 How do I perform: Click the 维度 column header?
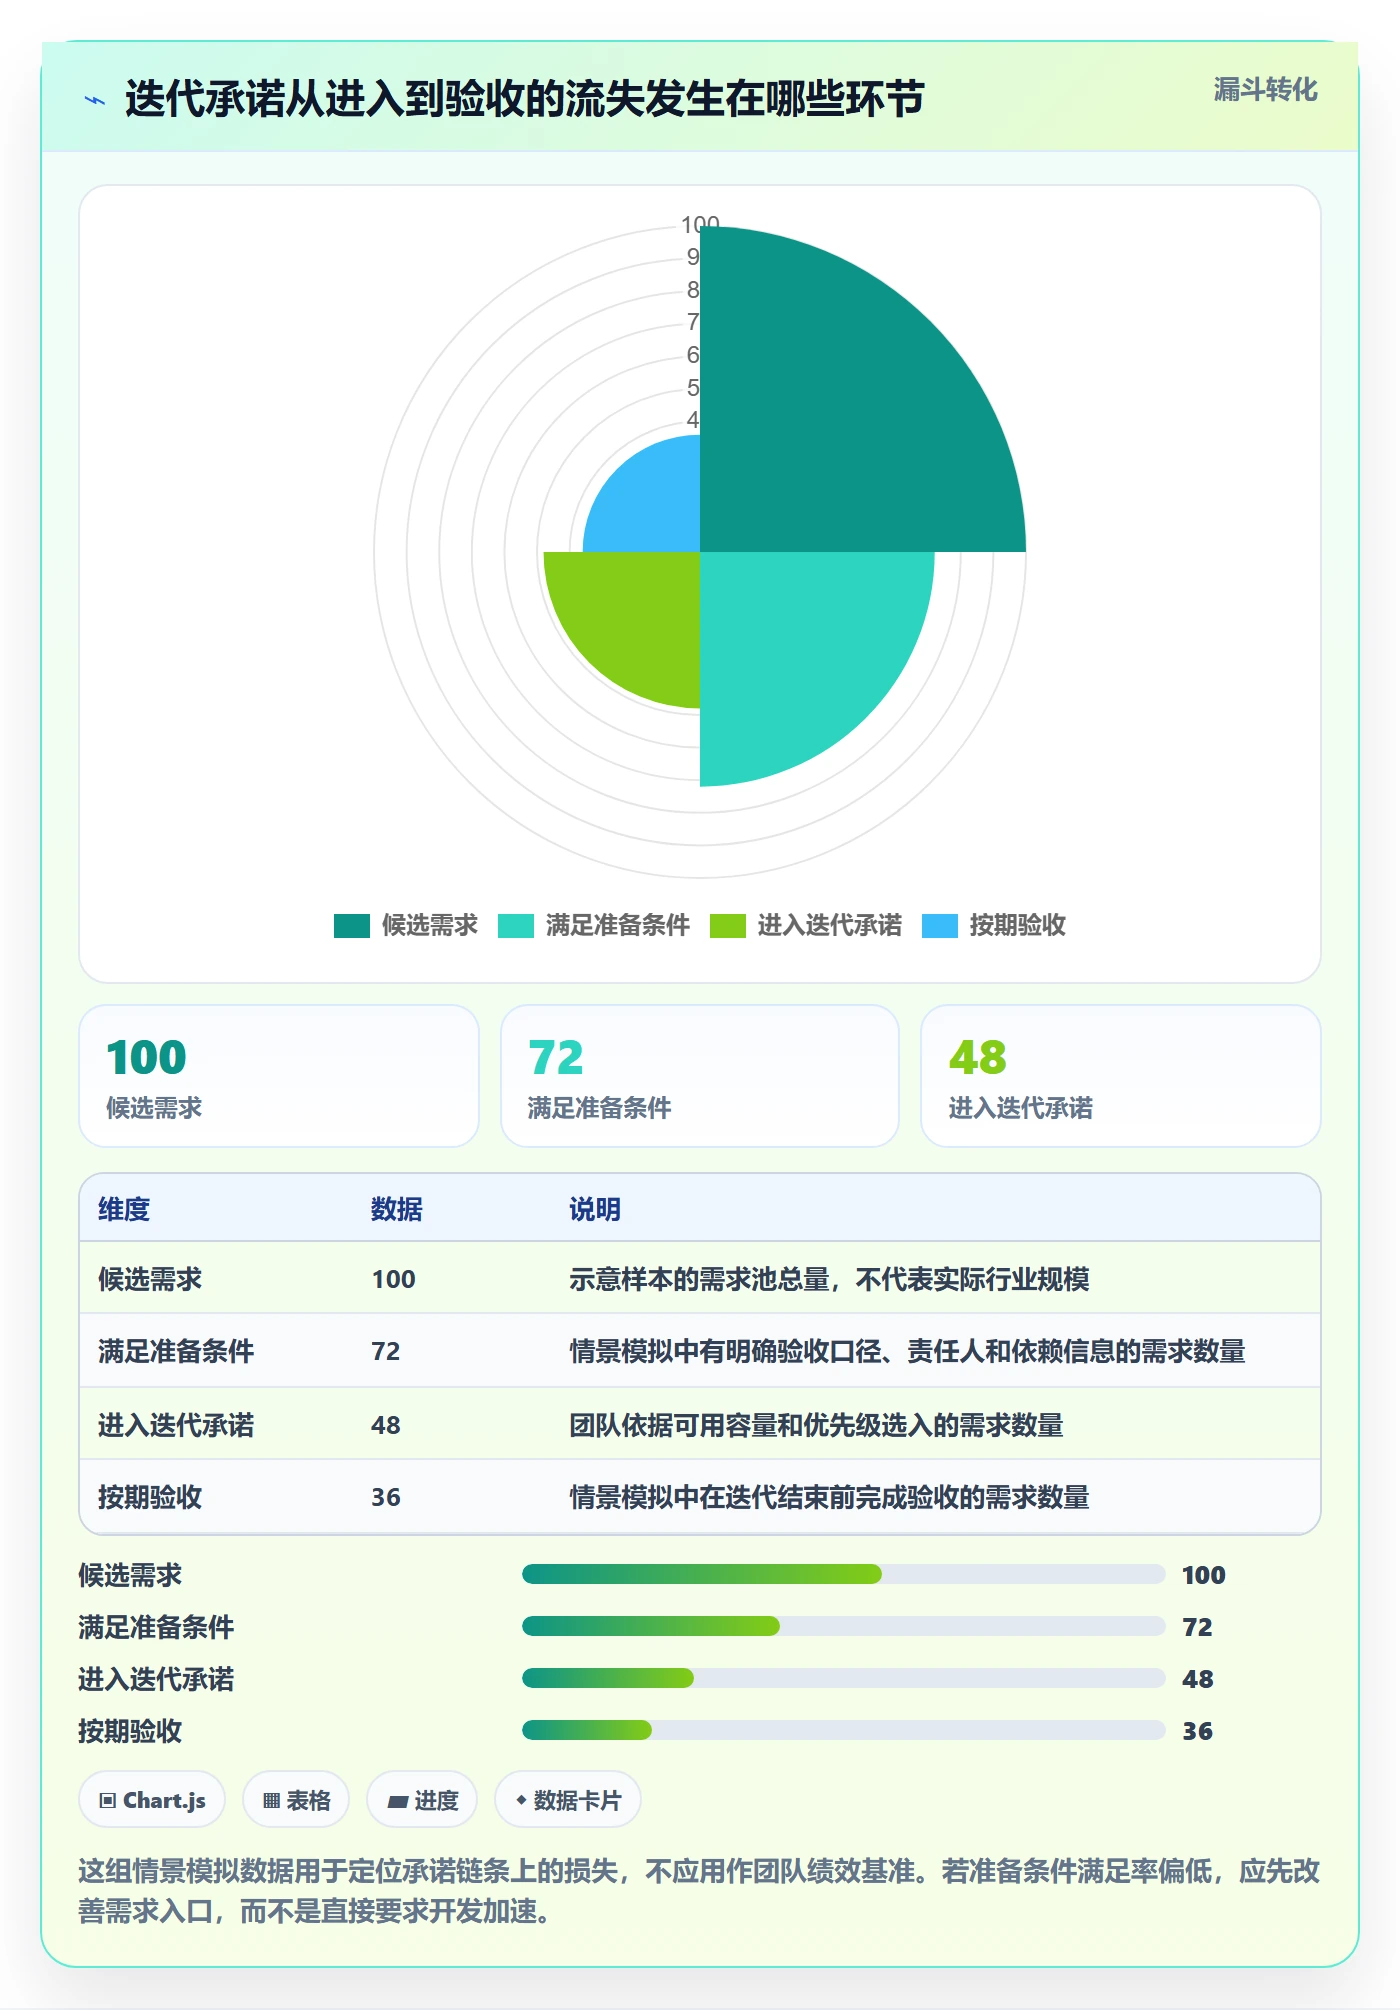[x=124, y=1209]
